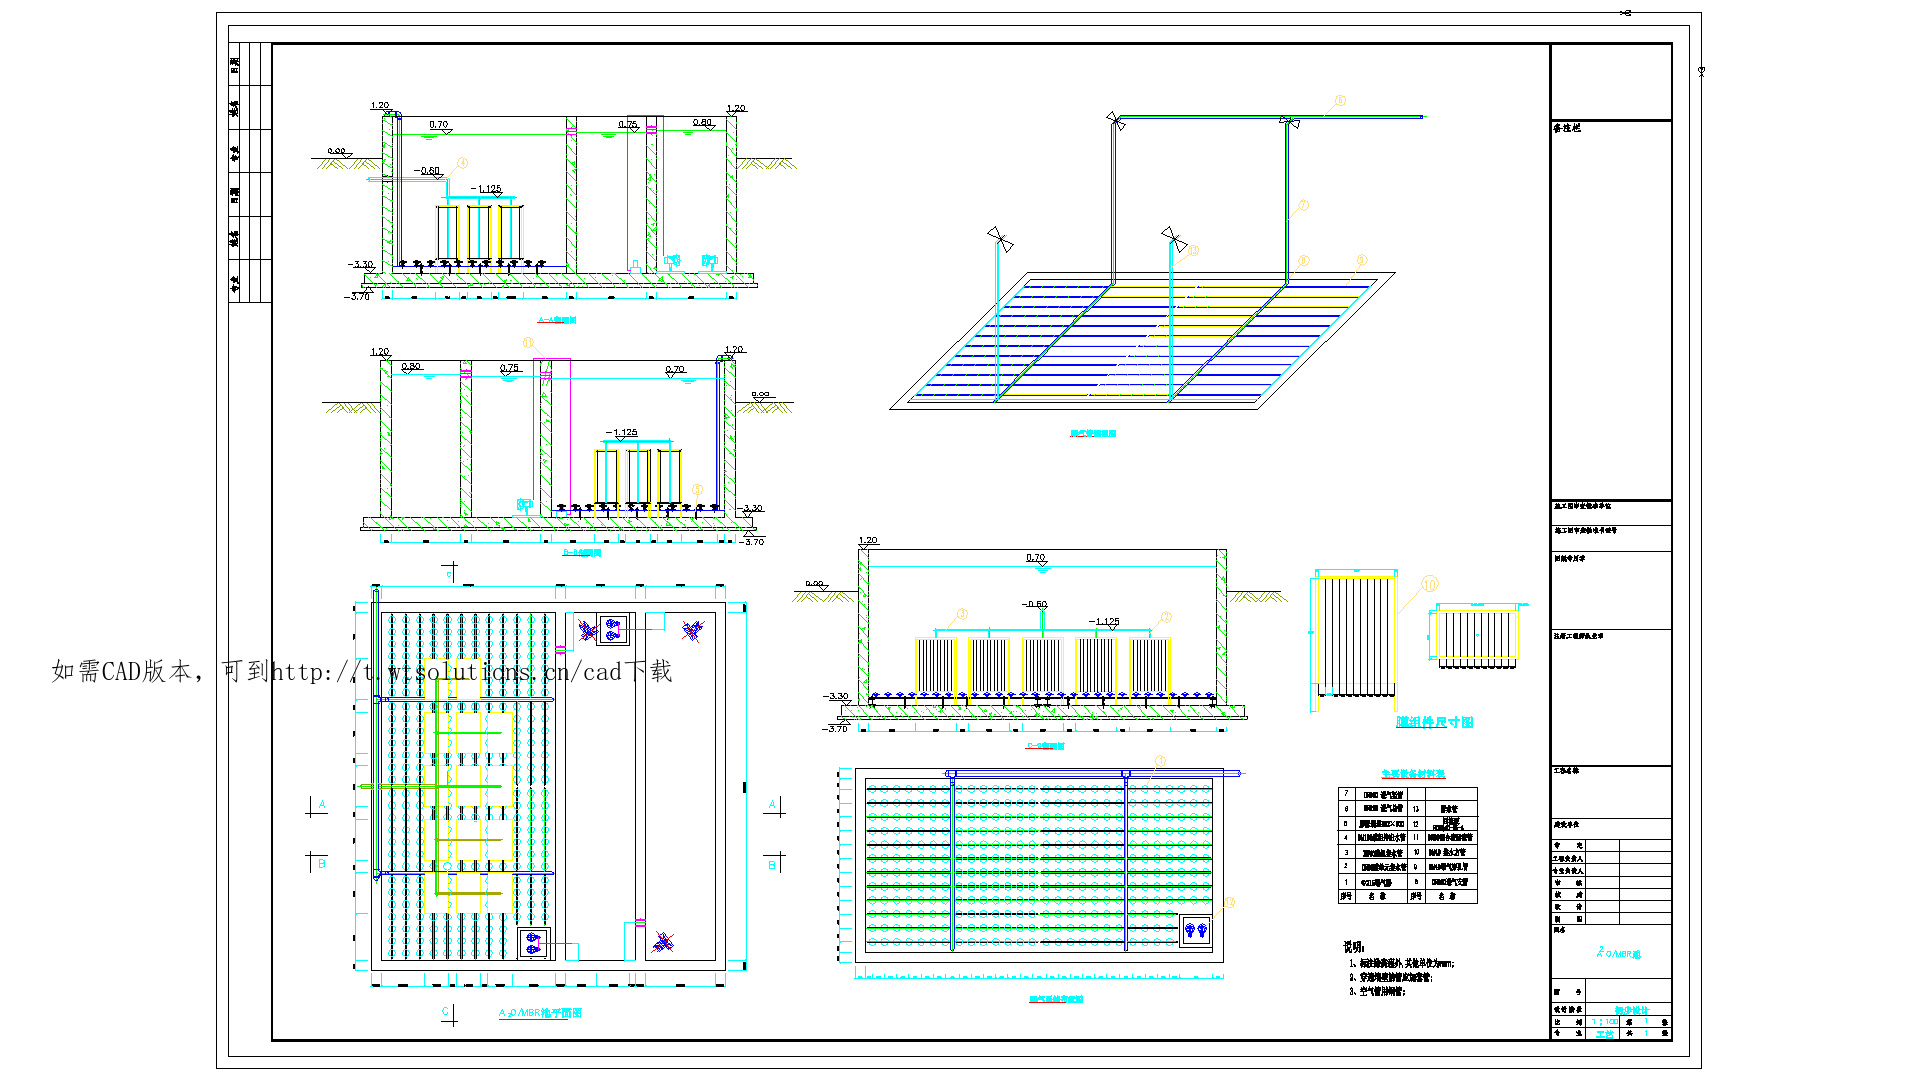The image size is (1920, 1080).
Task: Click the pump symbol in the aeration pipe layout plan
Action: (x=1195, y=930)
